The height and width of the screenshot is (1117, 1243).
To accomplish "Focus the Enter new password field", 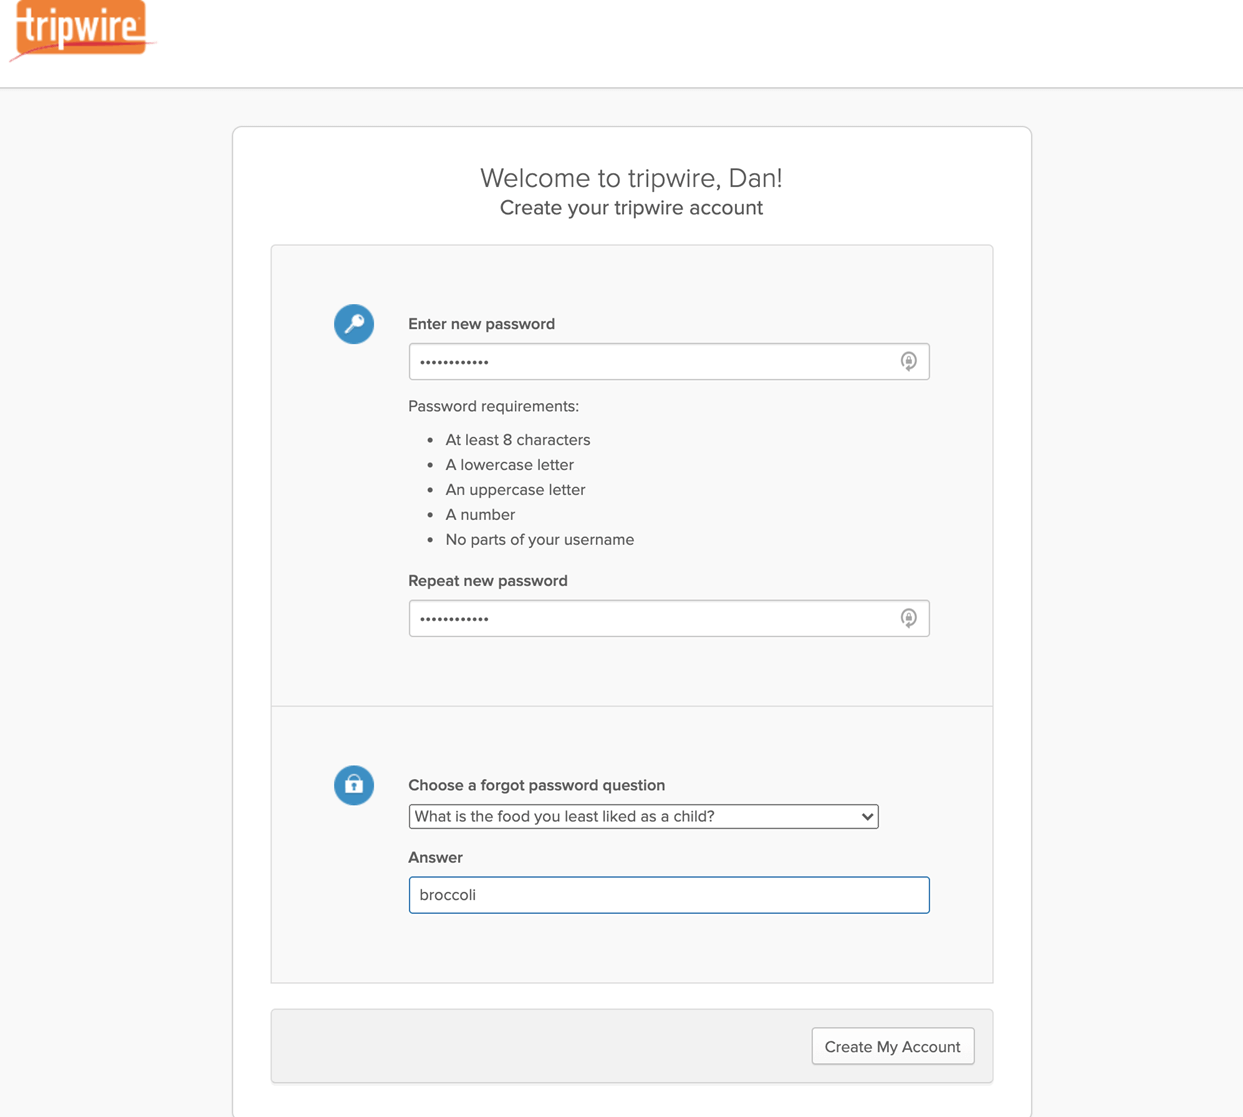I will [x=669, y=362].
